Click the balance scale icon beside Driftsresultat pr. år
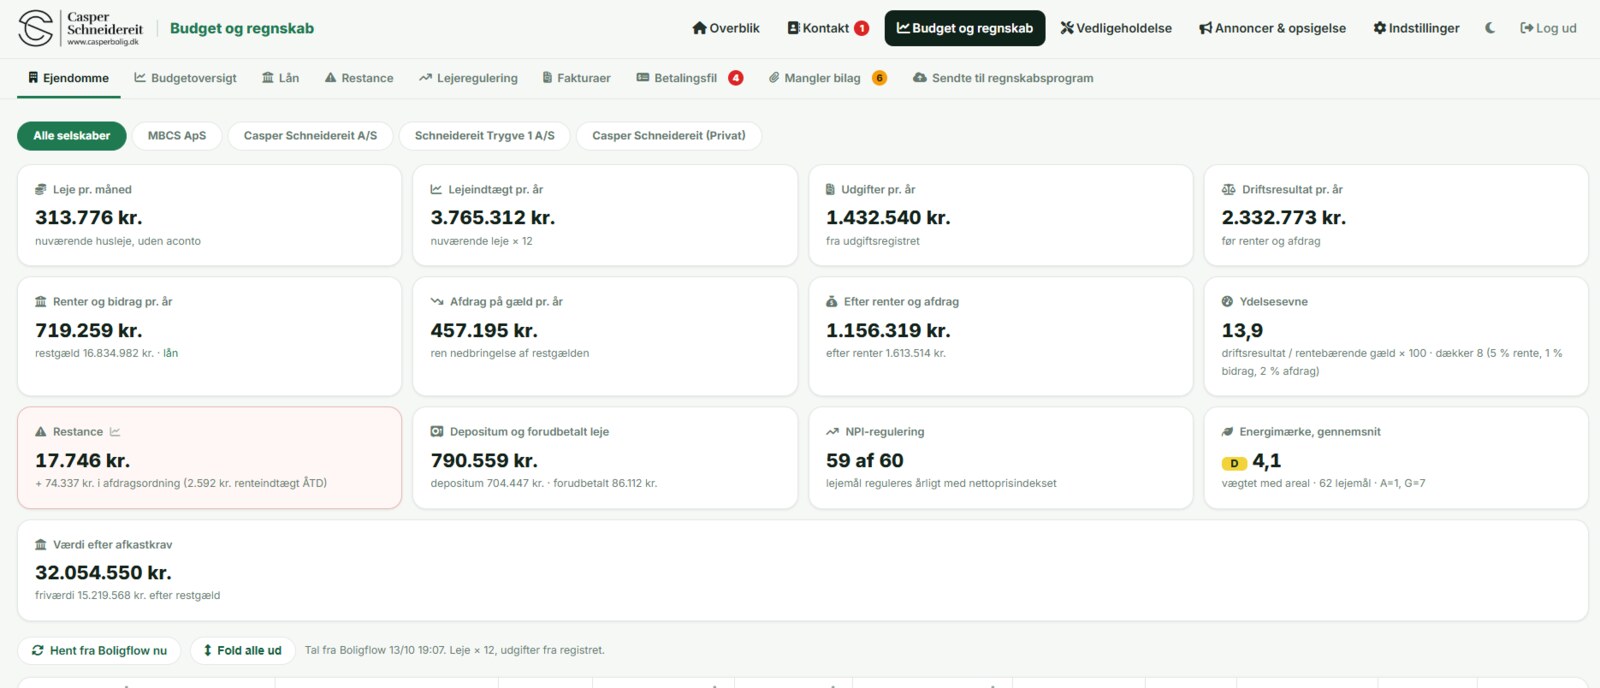Image resolution: width=1600 pixels, height=688 pixels. pos(1229,189)
